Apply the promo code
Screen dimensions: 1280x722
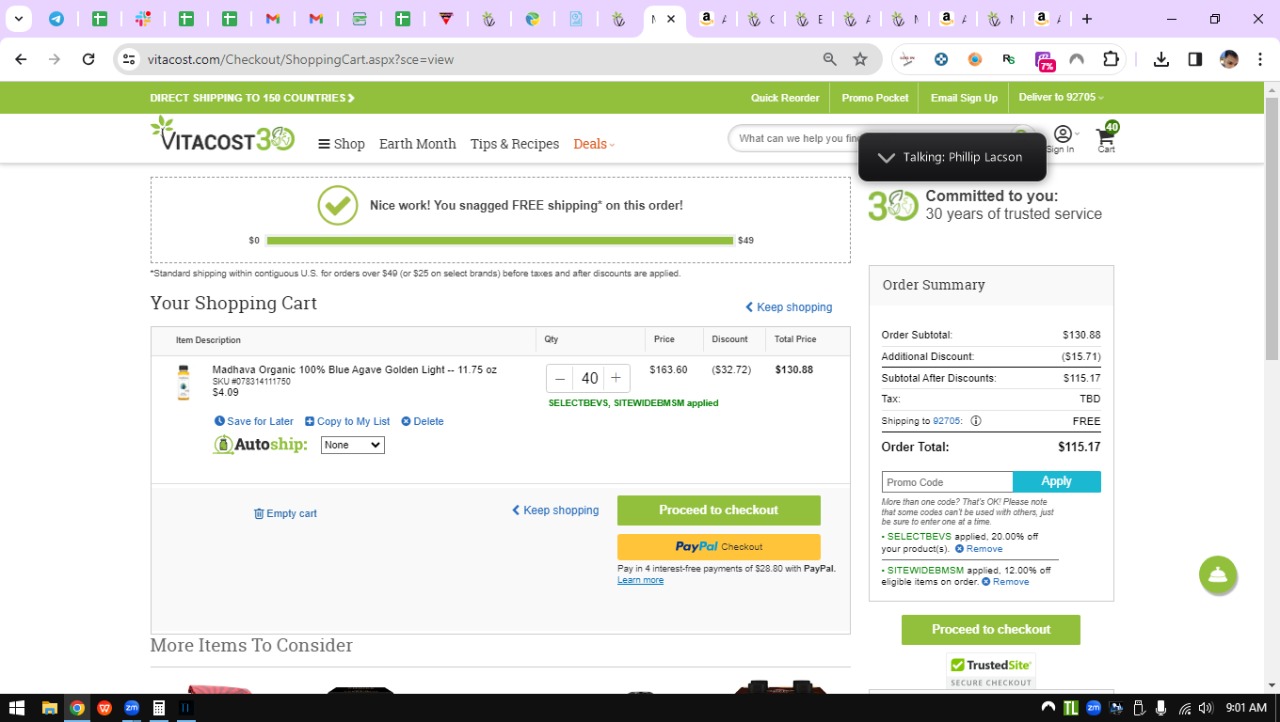tap(1057, 482)
